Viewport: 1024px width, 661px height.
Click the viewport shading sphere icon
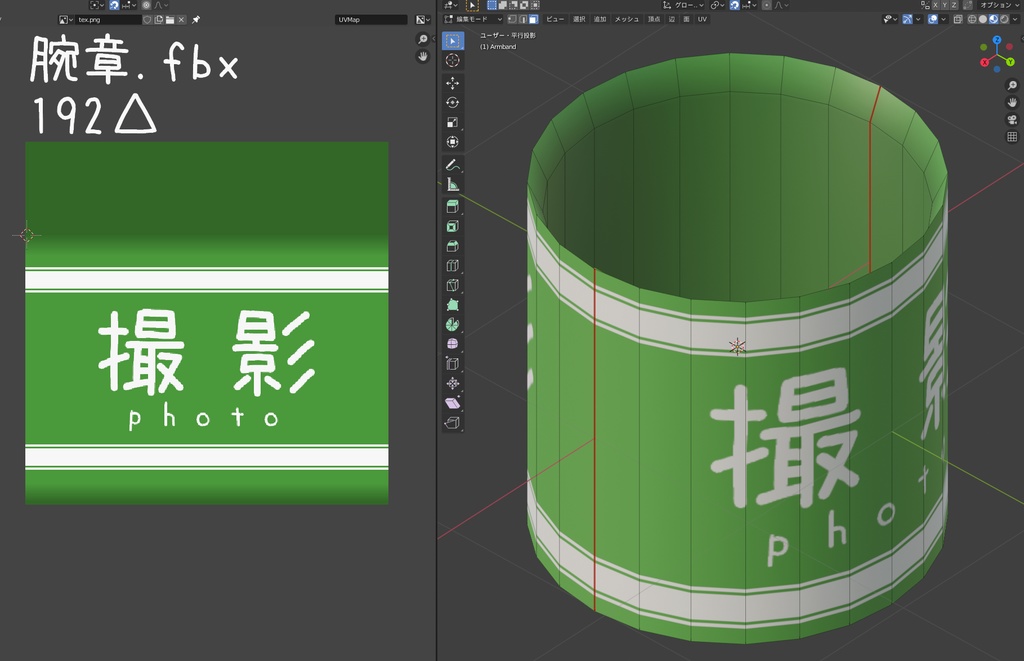[983, 19]
